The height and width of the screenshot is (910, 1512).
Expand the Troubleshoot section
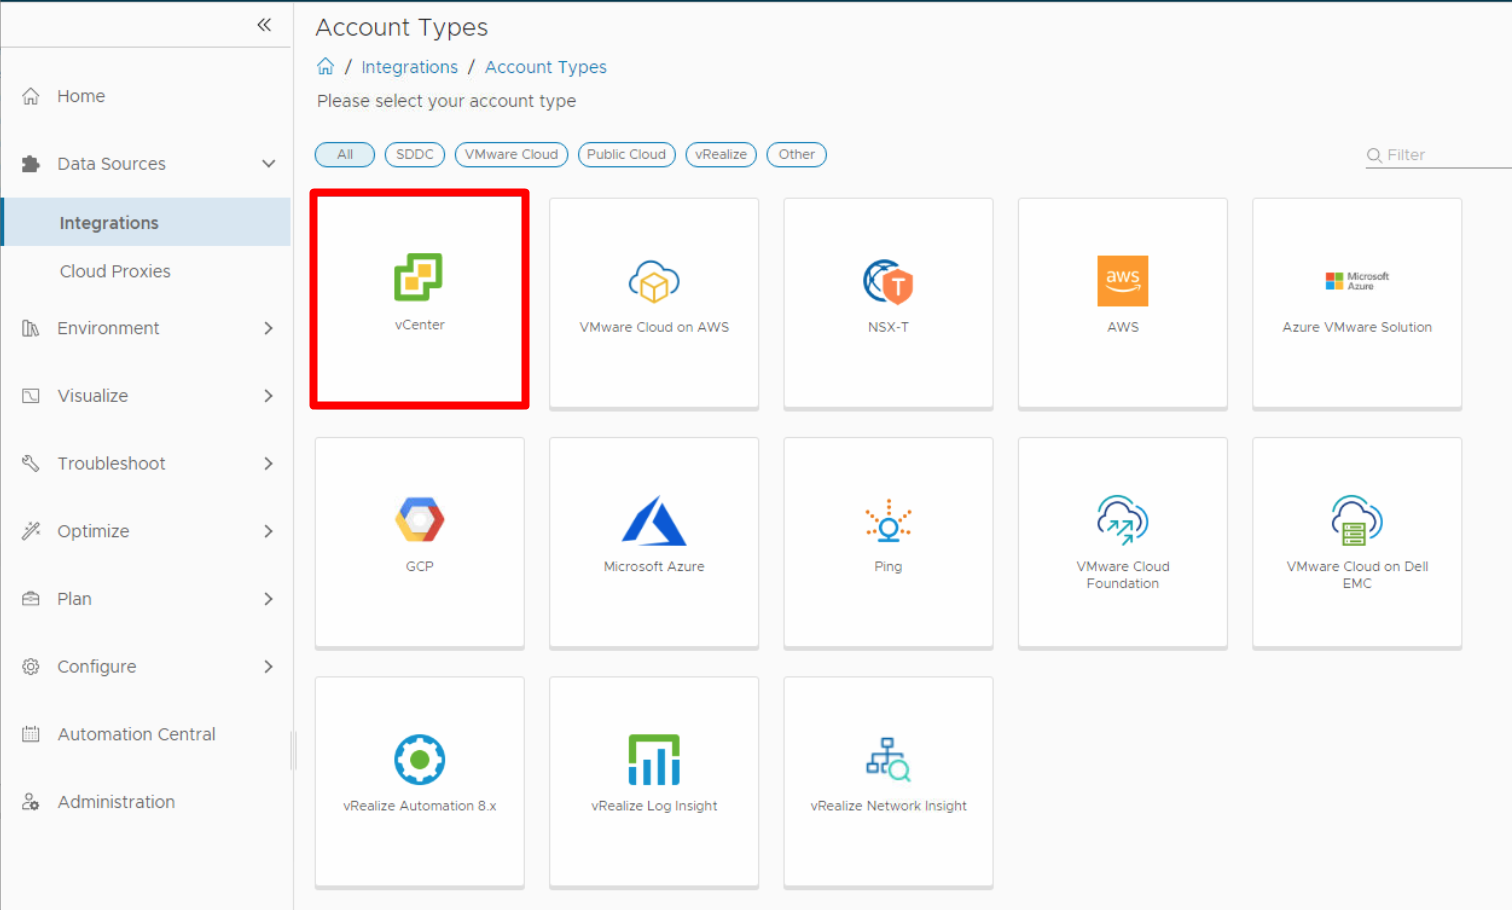coord(112,463)
